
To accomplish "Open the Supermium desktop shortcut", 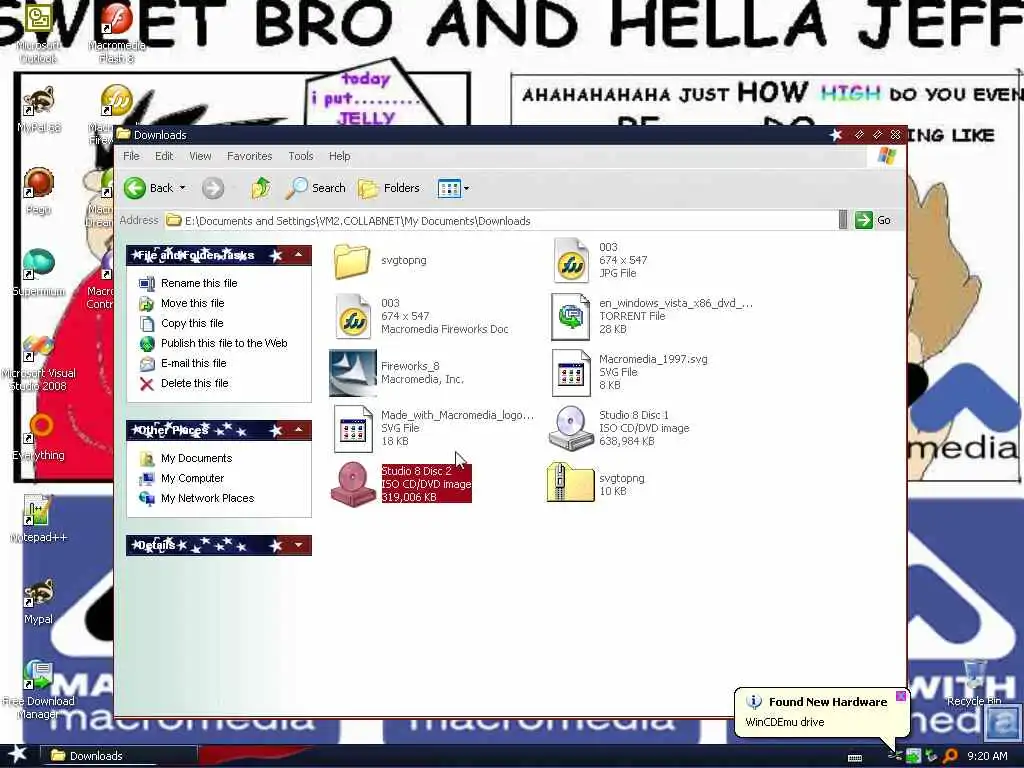I will tap(38, 273).
